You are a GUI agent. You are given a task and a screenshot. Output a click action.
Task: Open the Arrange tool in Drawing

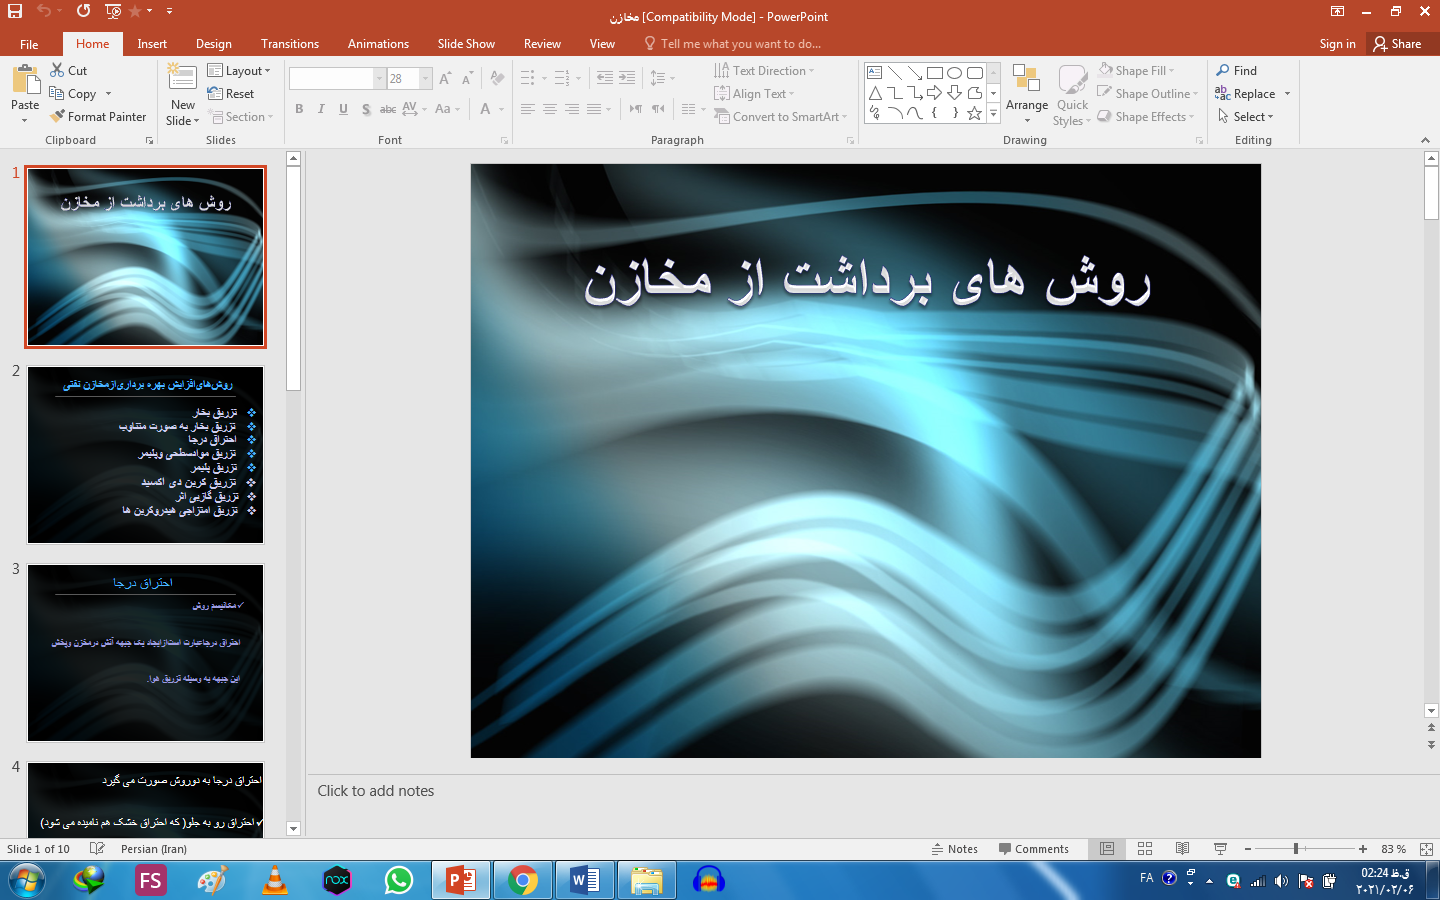(x=1026, y=92)
